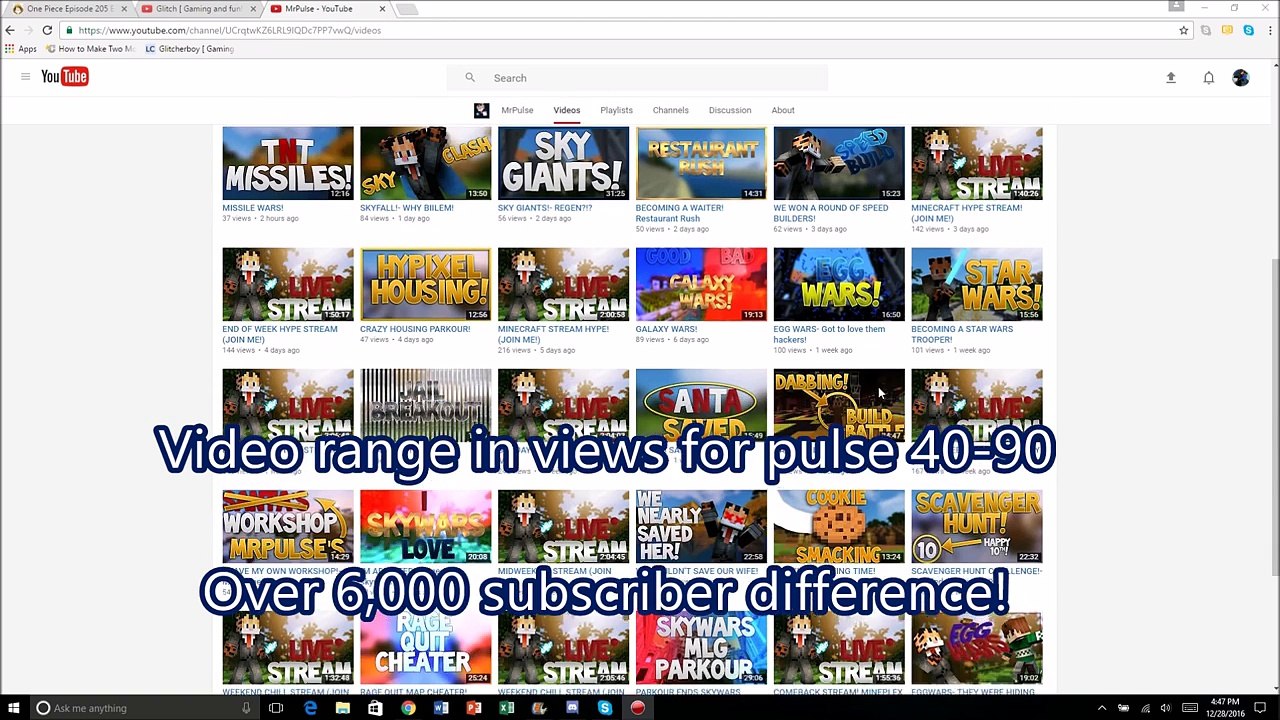
Task: Go back with the browser back arrow
Action: 10,30
